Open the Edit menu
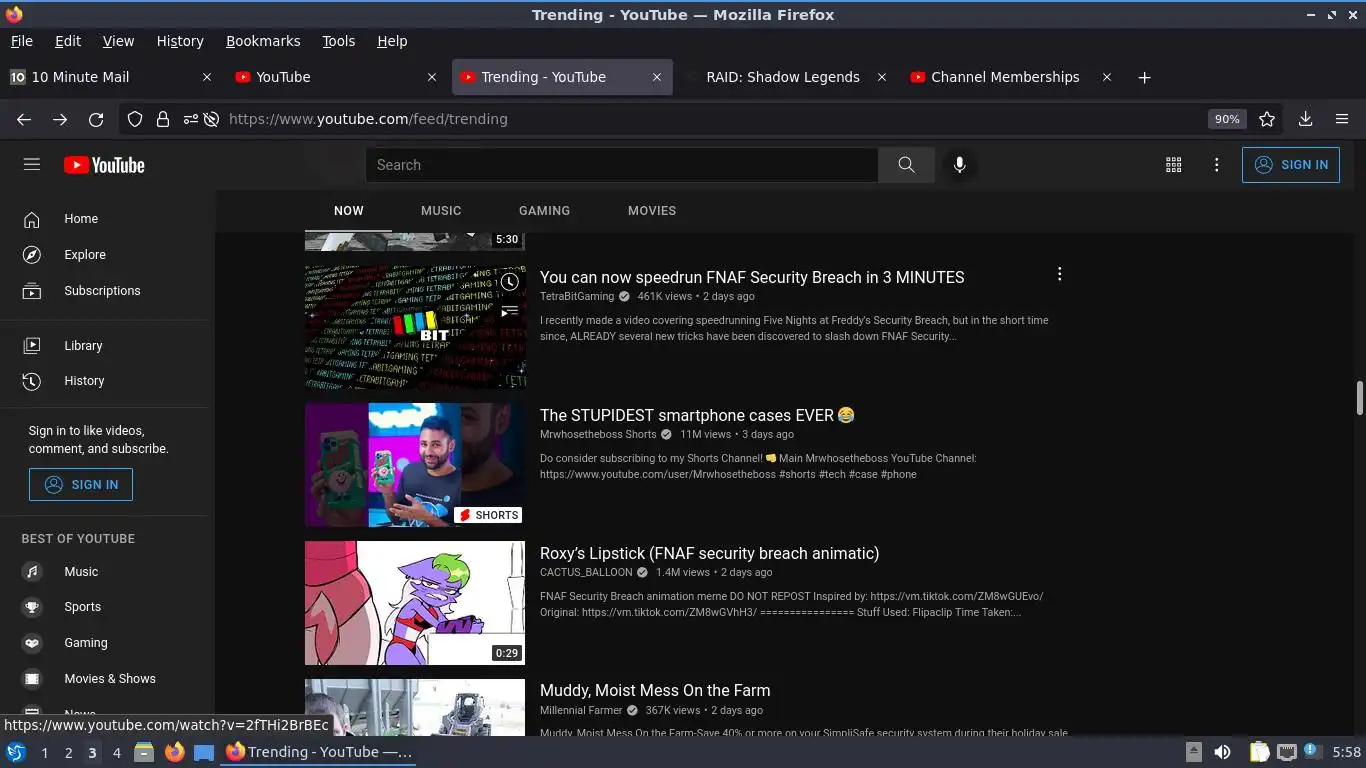 68,41
